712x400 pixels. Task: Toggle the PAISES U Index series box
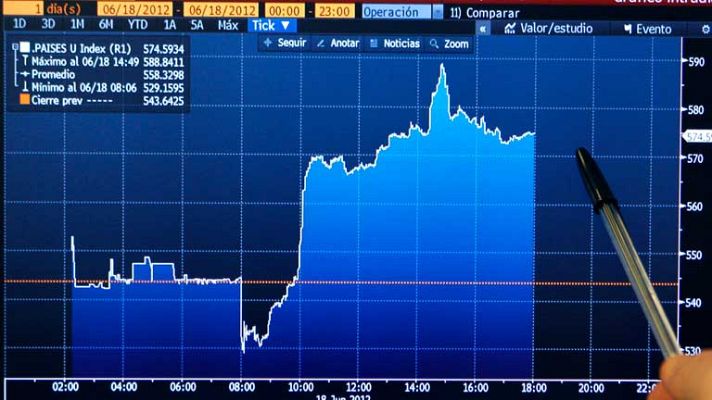(24, 47)
